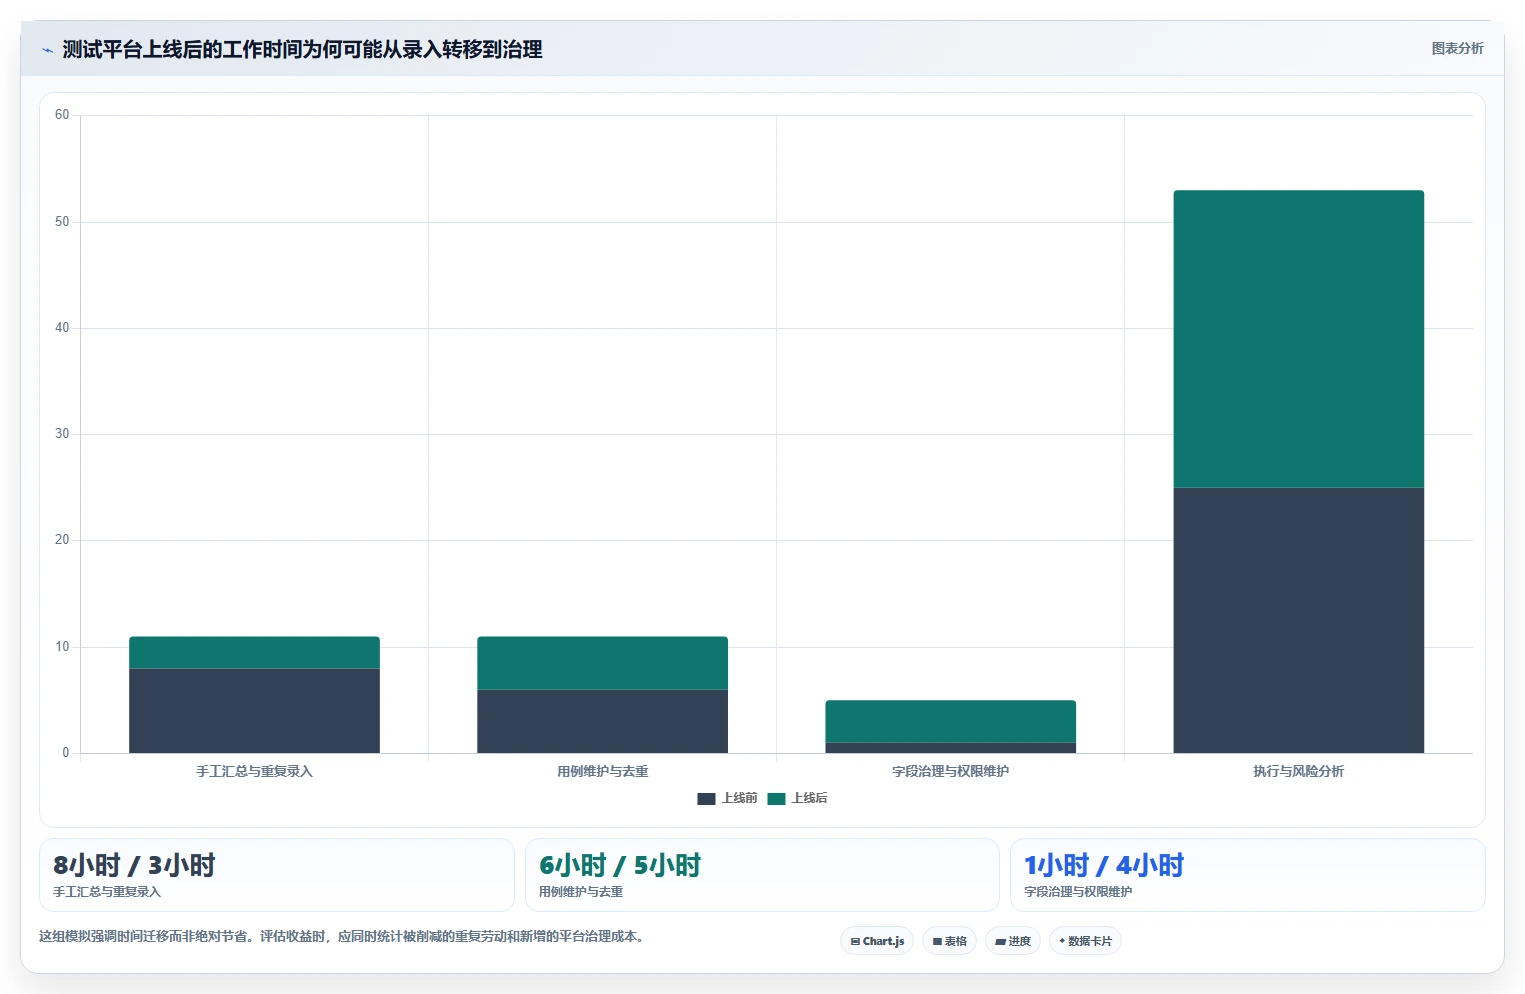Toggle the 上线前 legend item
The image size is (1525, 994).
pos(727,798)
